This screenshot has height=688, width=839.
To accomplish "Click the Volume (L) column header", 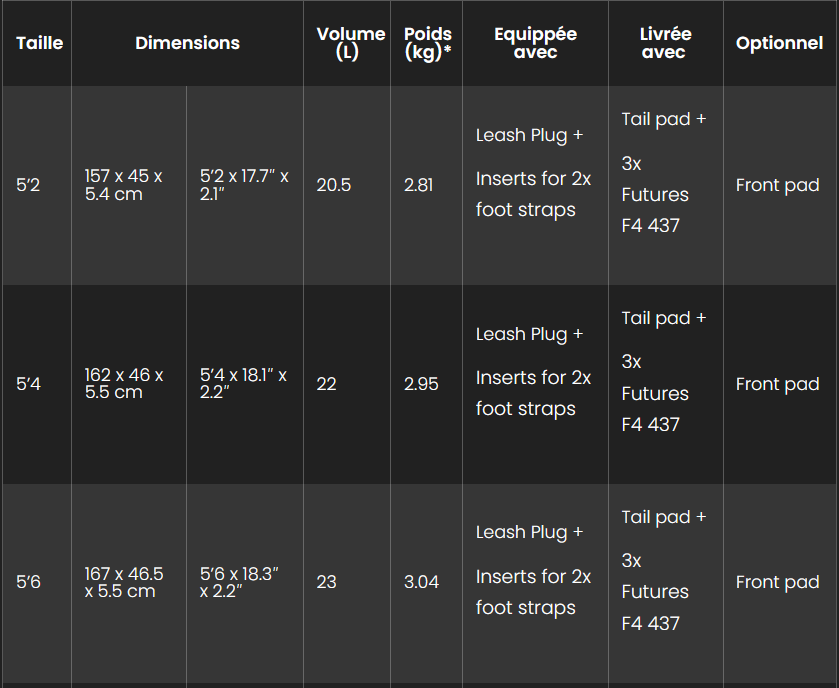I will (350, 43).
